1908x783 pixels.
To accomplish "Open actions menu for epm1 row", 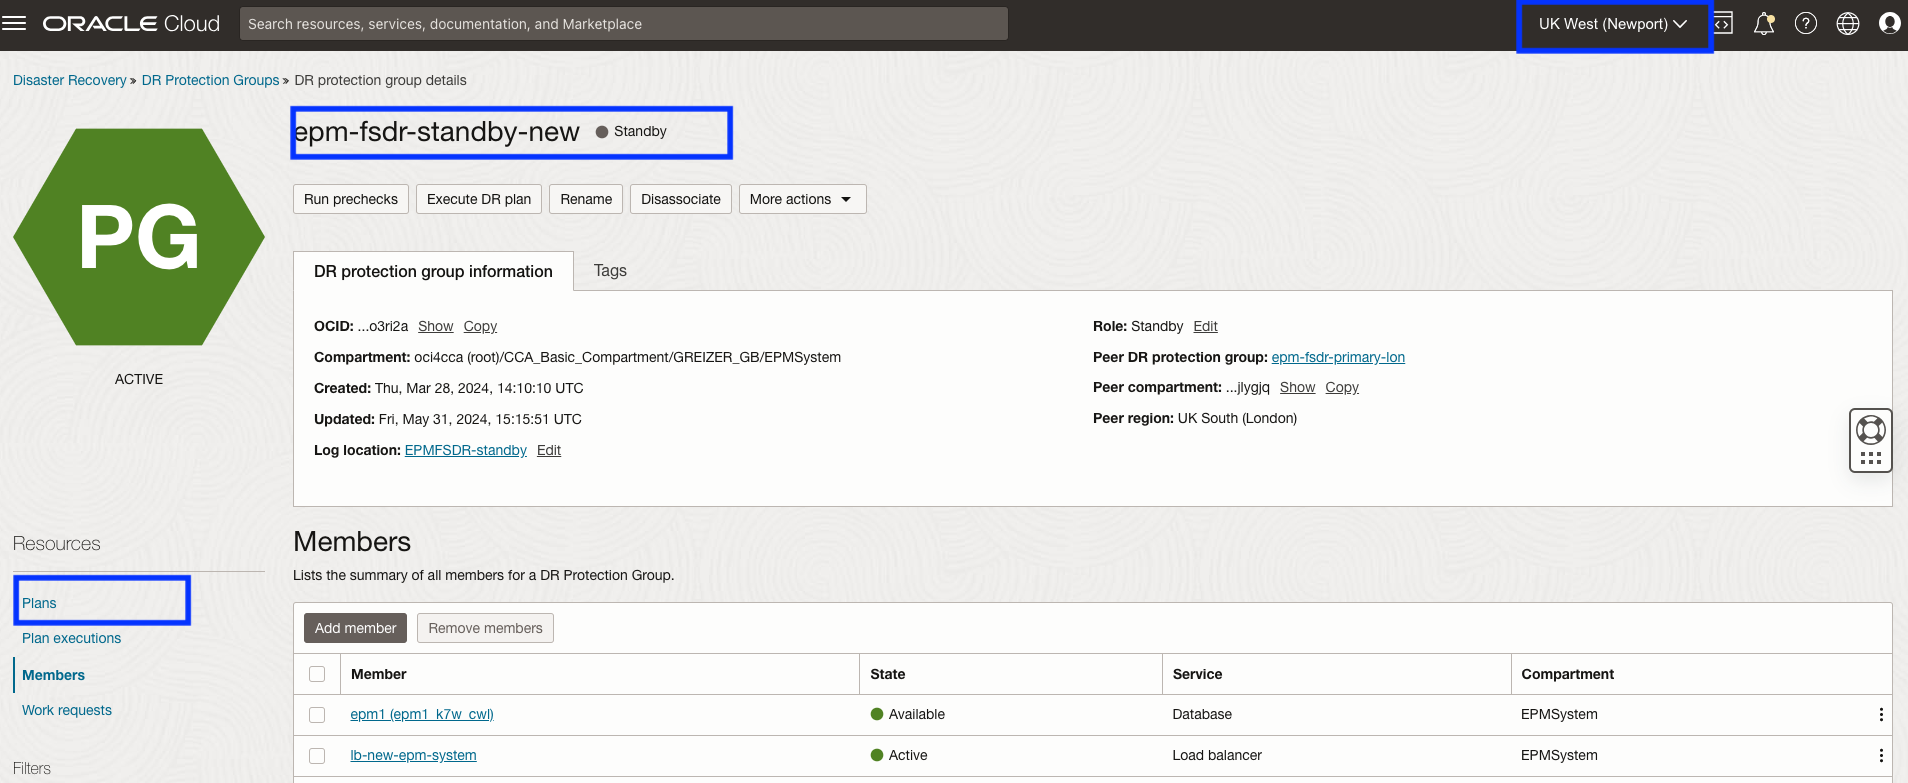I will pos(1881,714).
